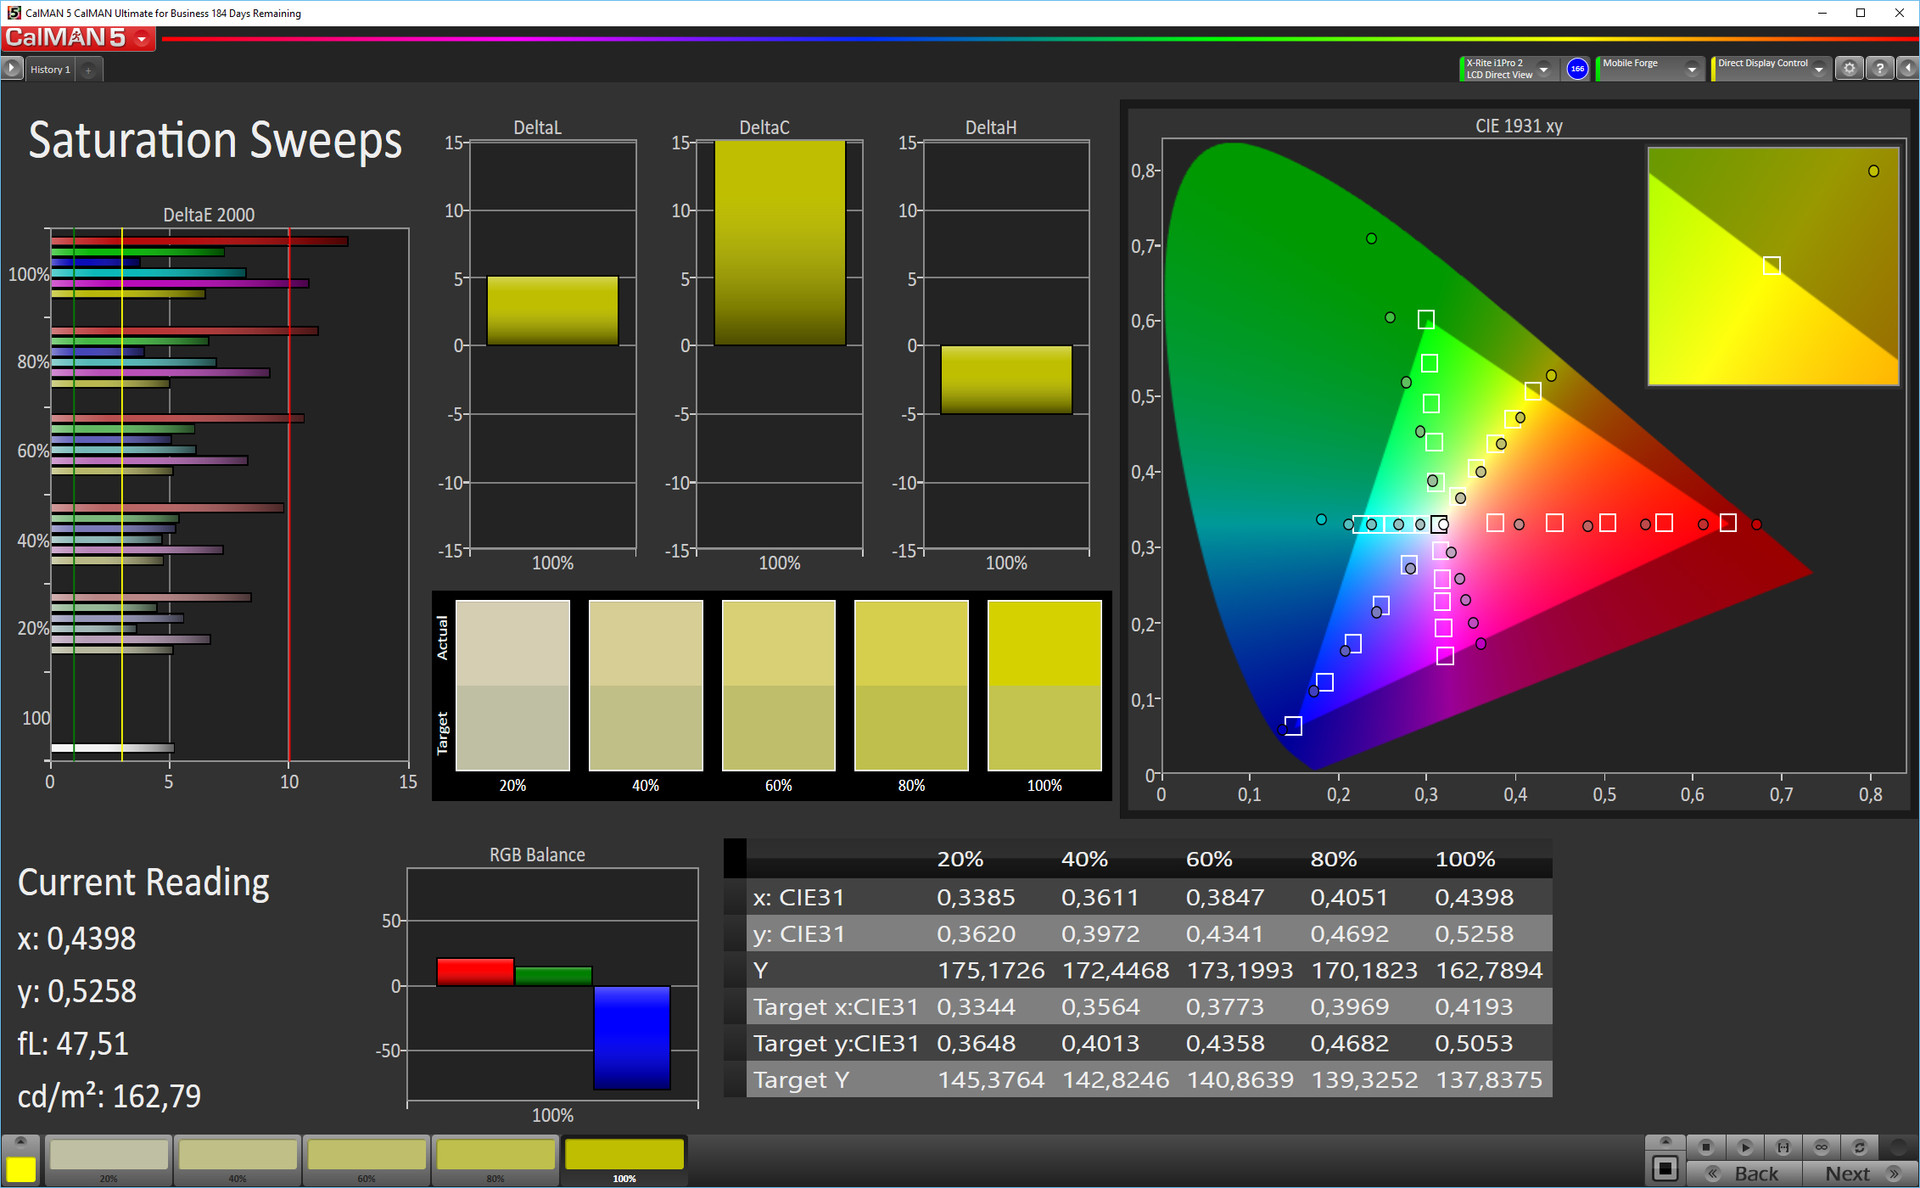1920x1188 pixels.
Task: Expand X-Rite i1Pro 2 meter dropdown
Action: click(x=1544, y=69)
